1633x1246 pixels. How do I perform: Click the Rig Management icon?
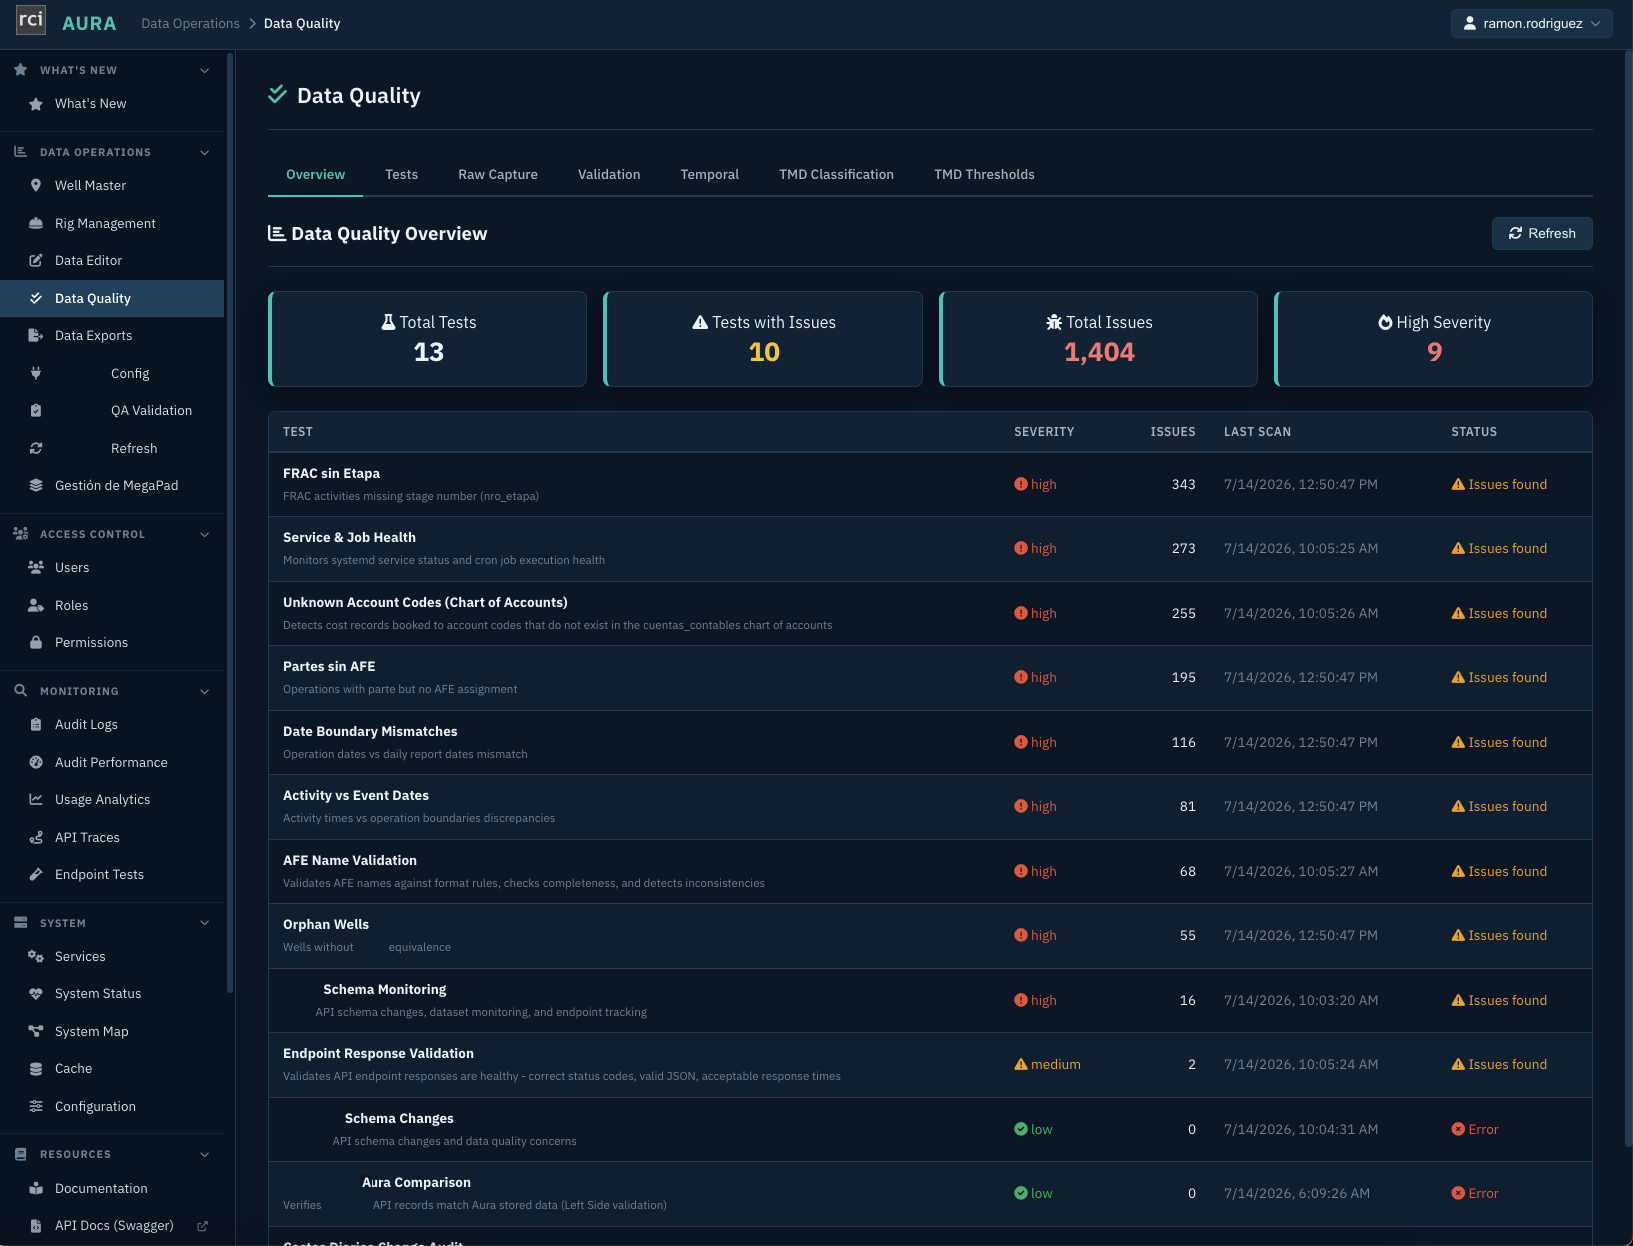(x=36, y=223)
